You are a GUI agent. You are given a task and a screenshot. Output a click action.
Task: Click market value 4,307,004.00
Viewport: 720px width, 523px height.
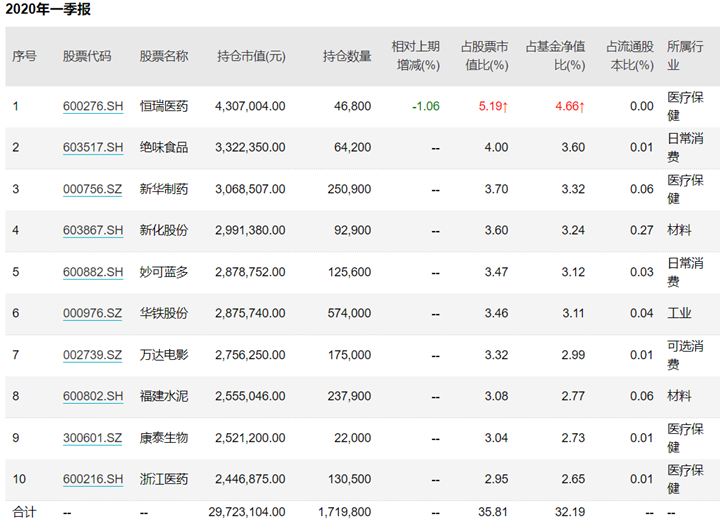pos(250,106)
